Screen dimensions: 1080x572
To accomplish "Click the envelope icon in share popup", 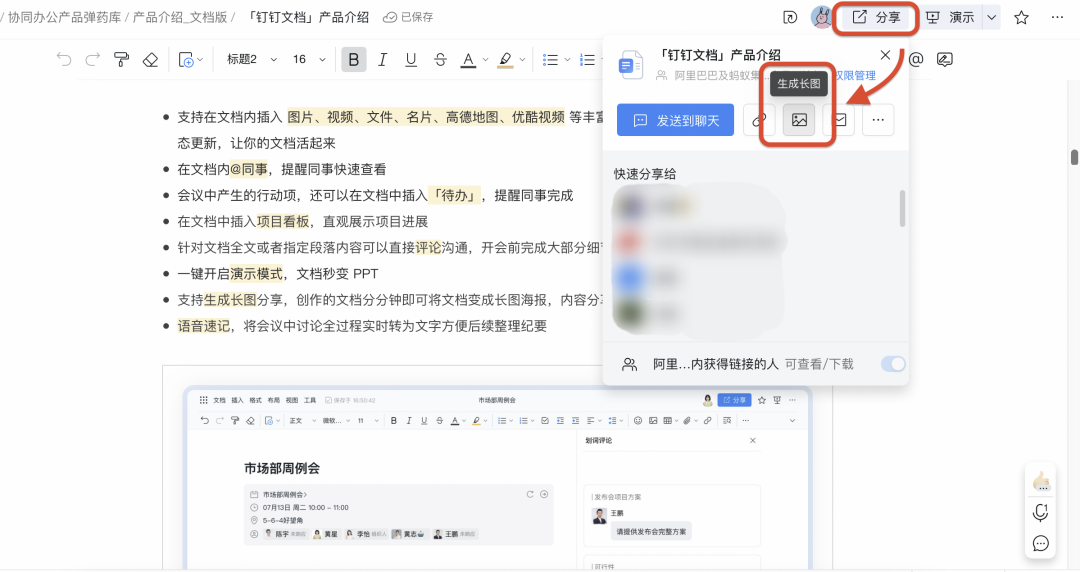I will pos(839,120).
